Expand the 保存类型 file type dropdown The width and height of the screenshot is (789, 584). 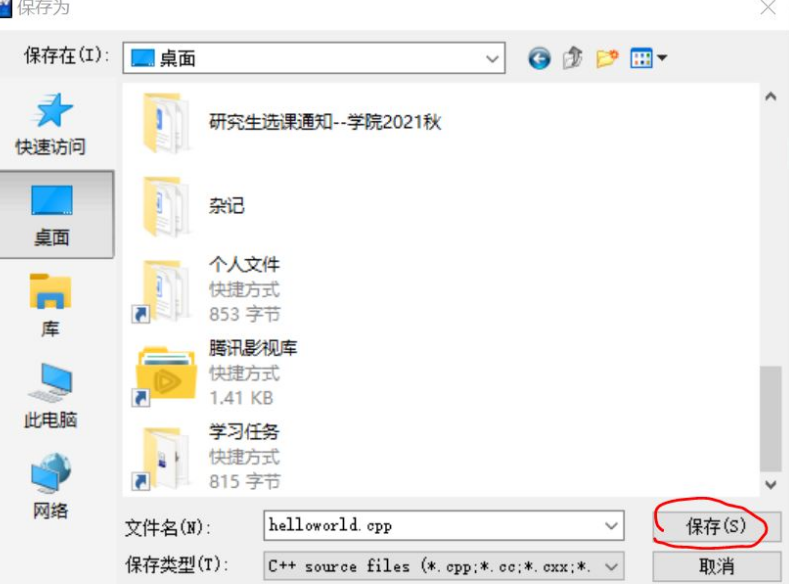click(611, 567)
